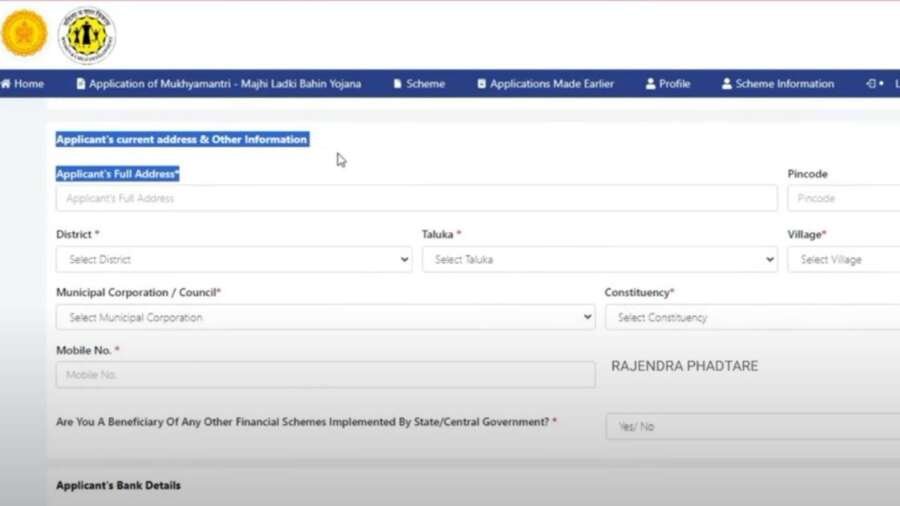900x506 pixels.
Task: Open the Select Village dropdown
Action: pos(844,259)
